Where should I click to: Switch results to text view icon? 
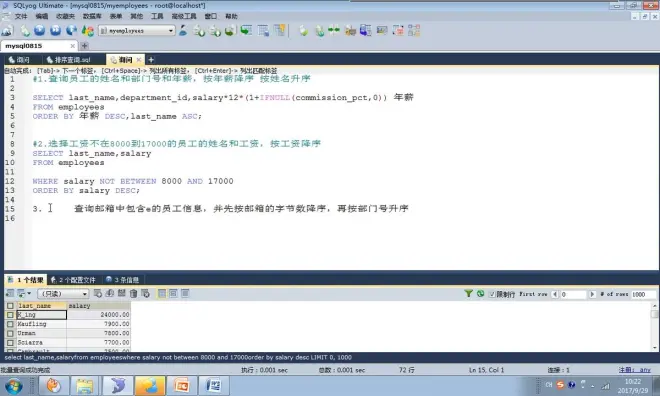[x=185, y=294]
